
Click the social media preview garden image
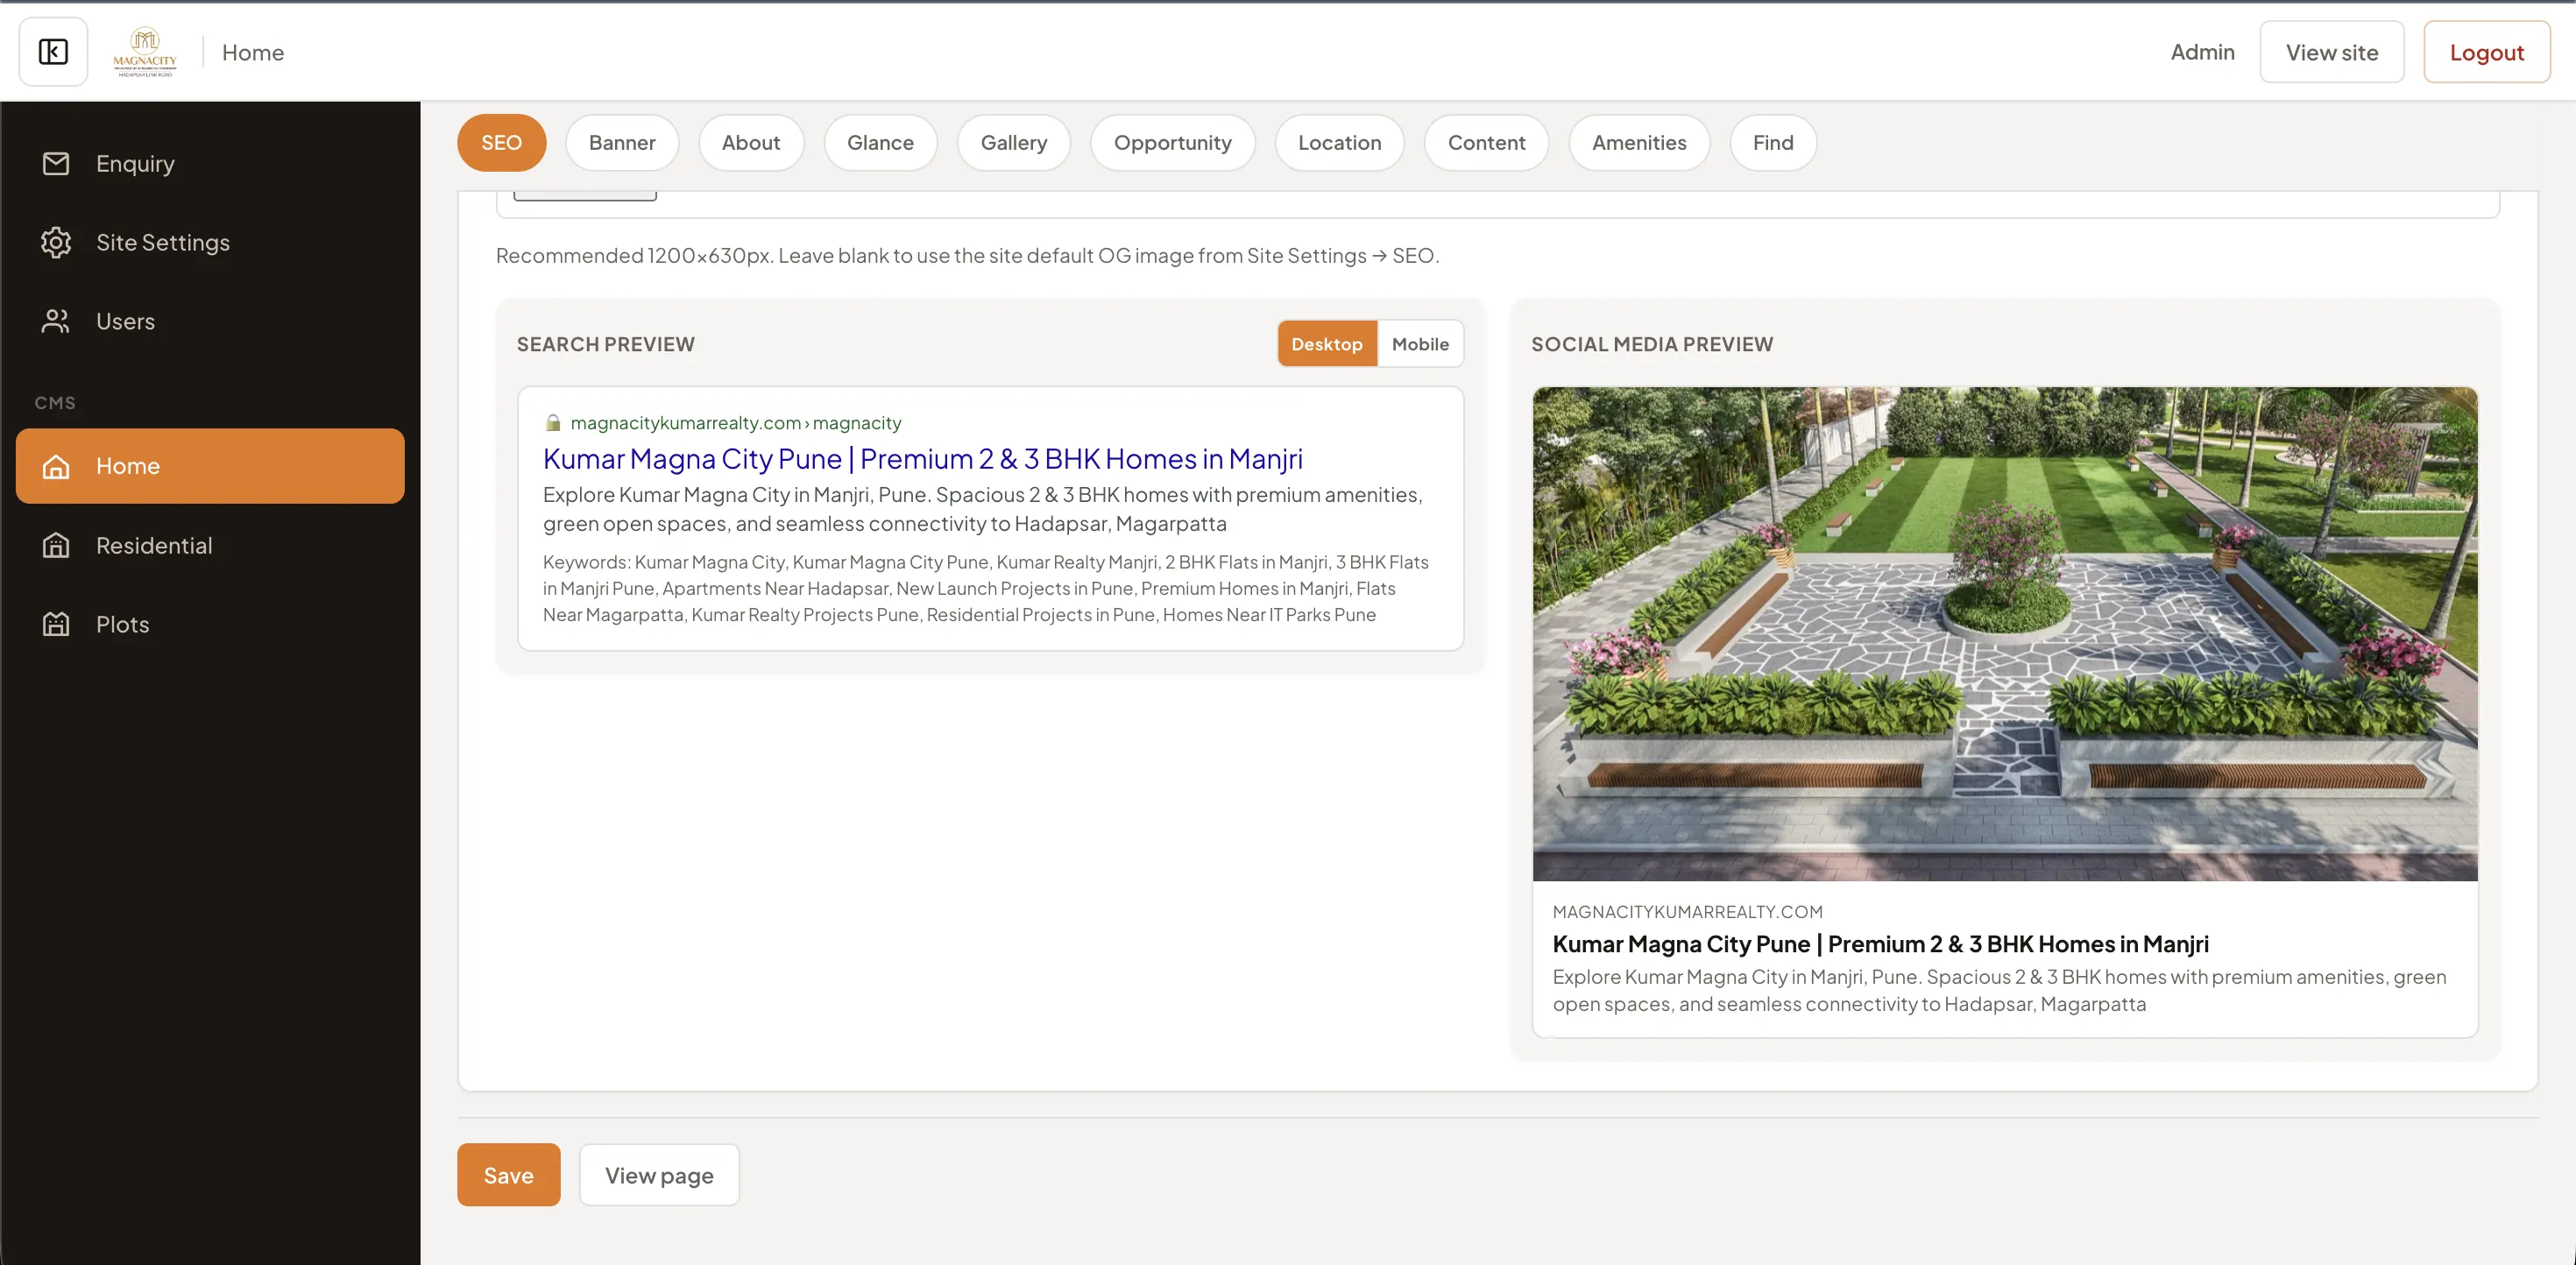(2005, 634)
